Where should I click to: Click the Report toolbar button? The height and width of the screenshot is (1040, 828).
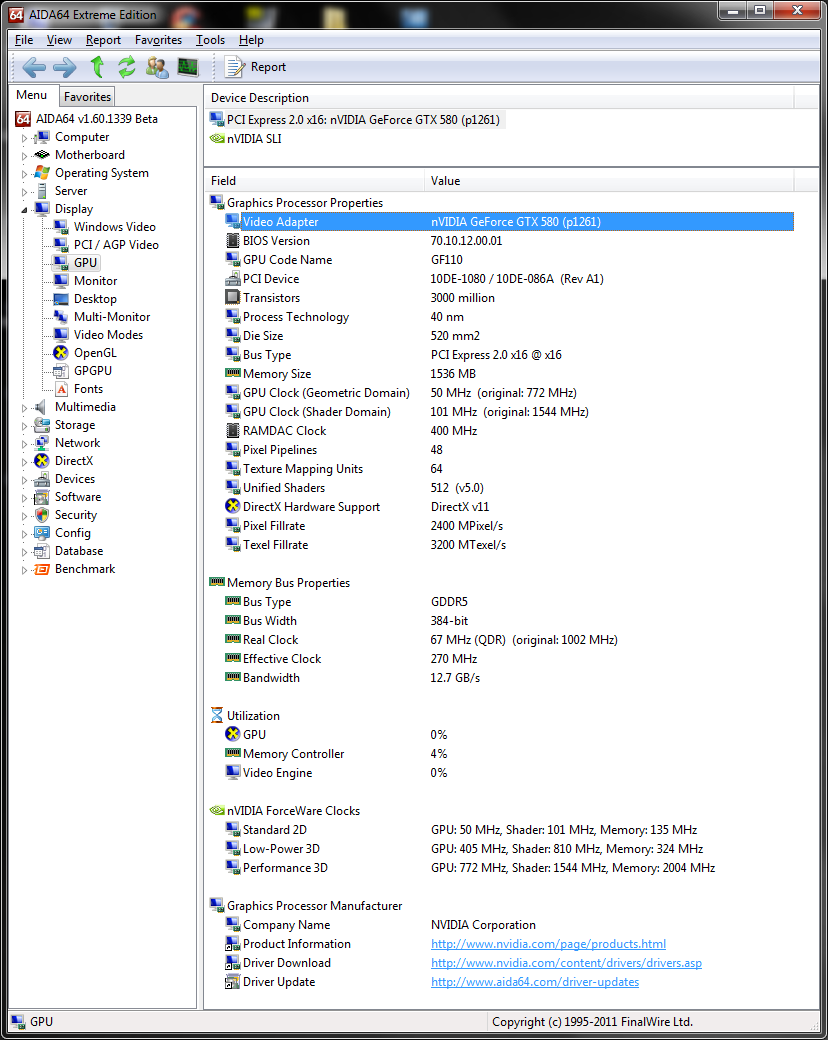point(255,67)
